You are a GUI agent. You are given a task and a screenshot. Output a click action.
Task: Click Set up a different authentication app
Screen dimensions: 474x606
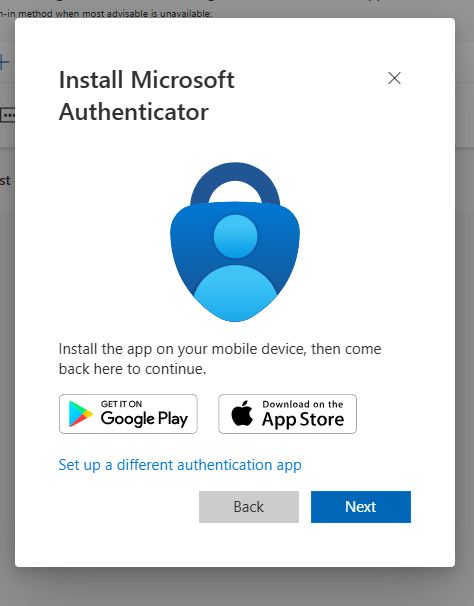coord(180,465)
